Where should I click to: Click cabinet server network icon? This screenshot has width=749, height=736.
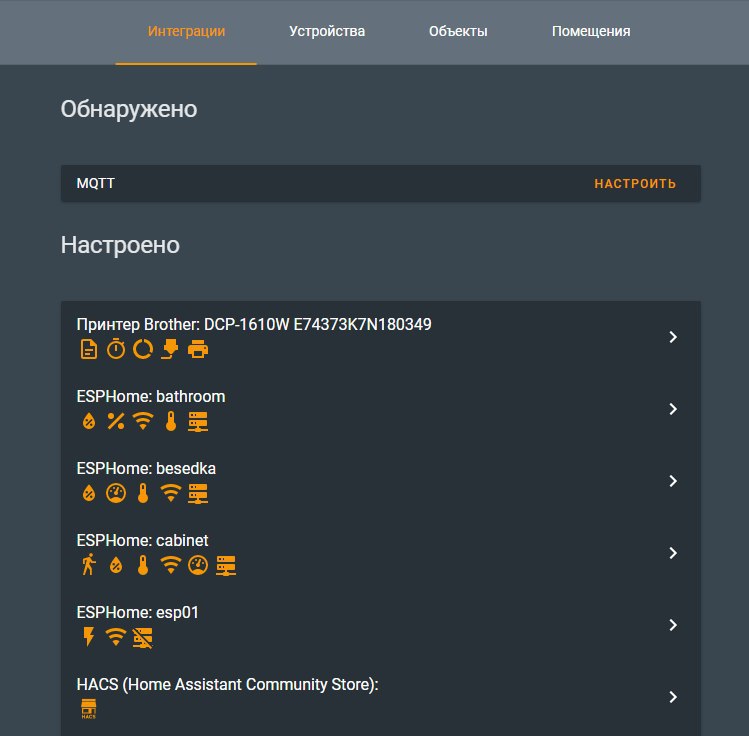pos(226,566)
